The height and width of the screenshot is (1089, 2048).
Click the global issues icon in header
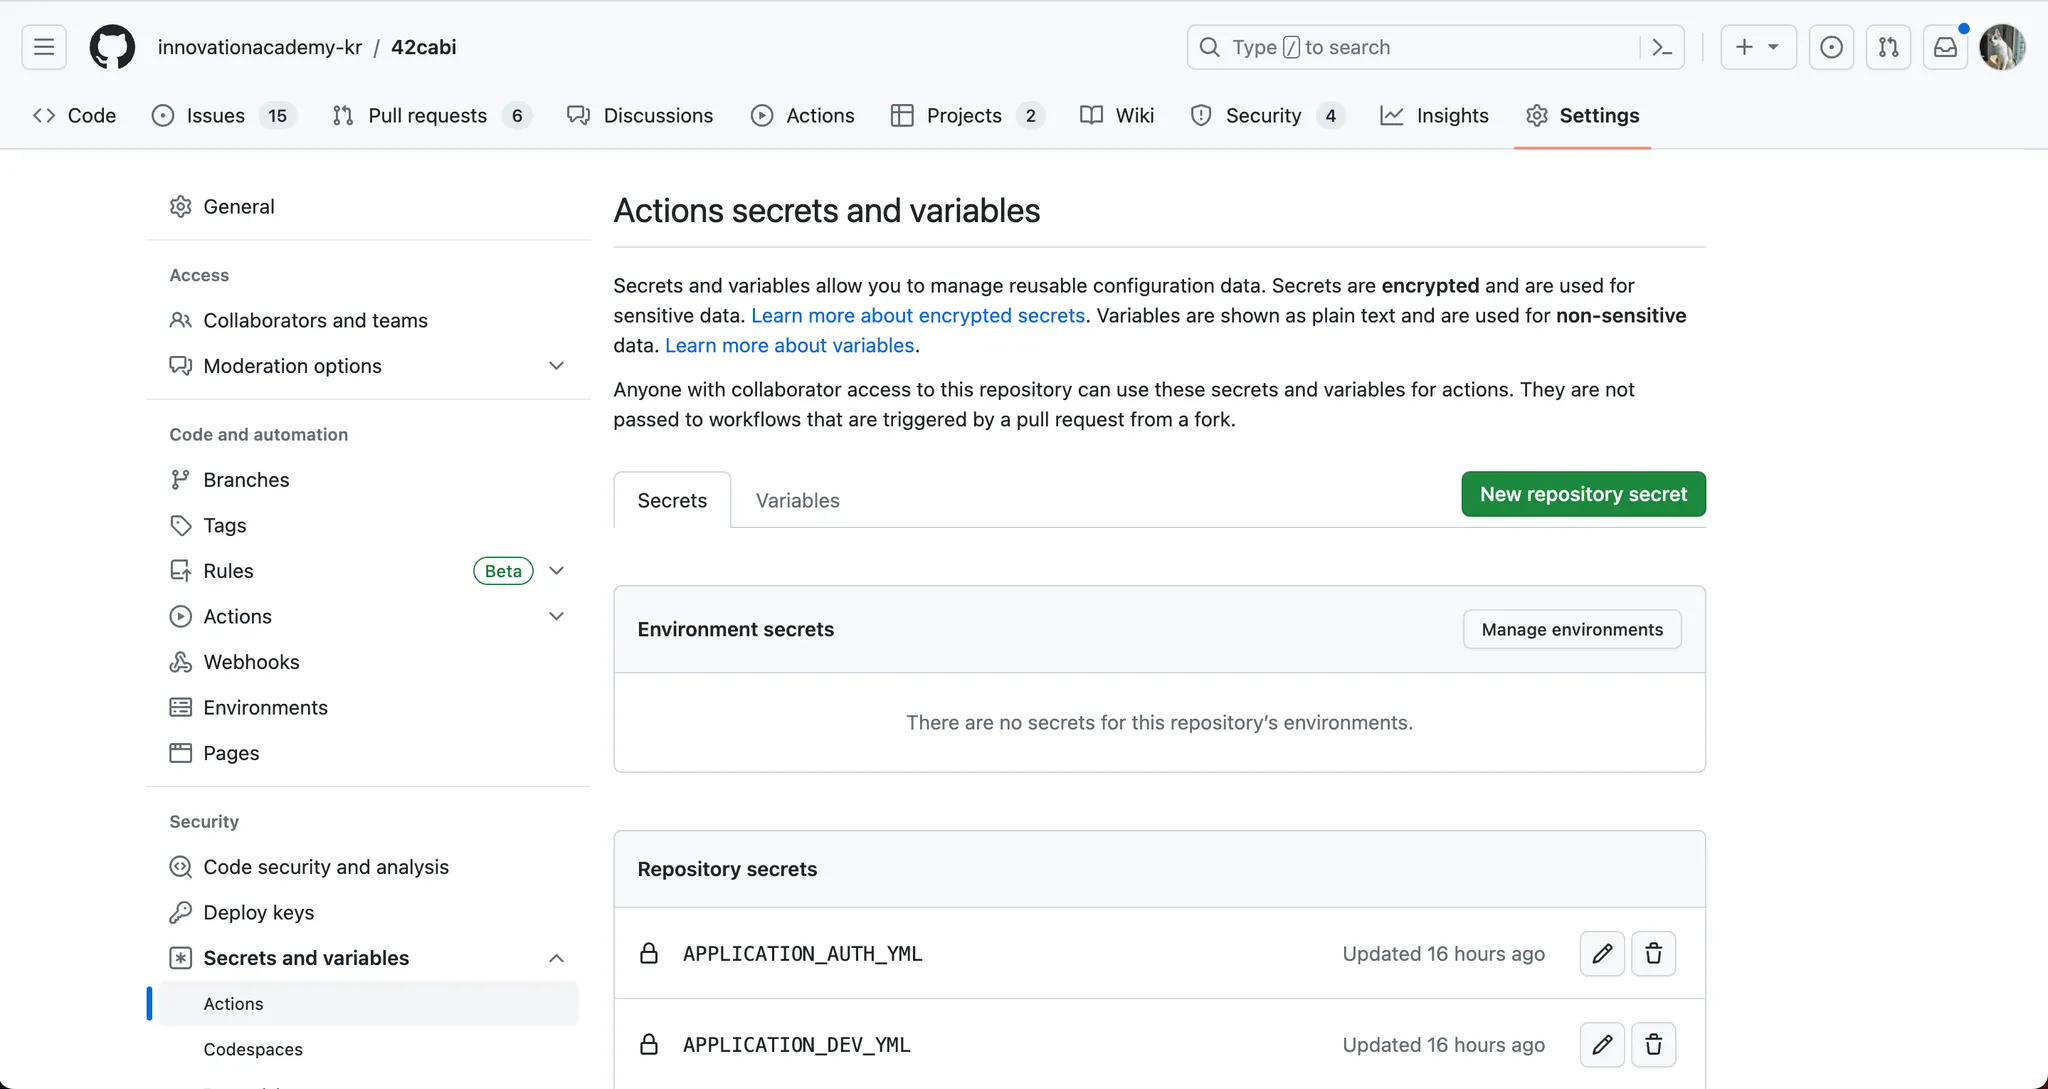[1831, 47]
